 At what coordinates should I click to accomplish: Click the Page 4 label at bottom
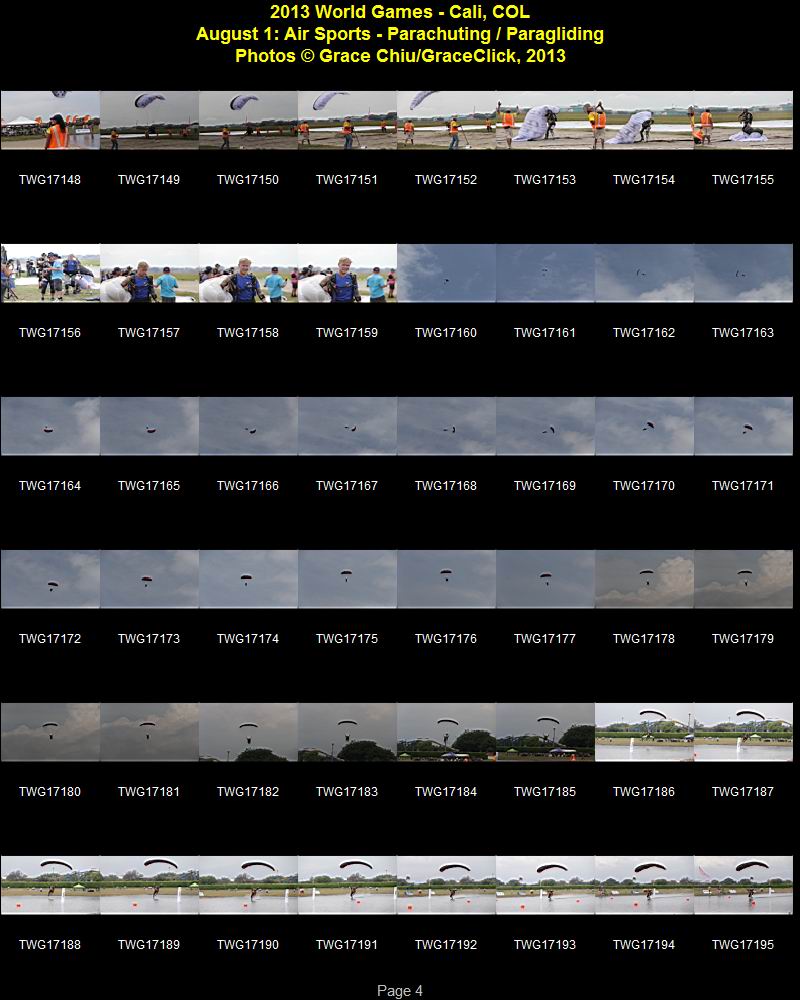[x=400, y=990]
